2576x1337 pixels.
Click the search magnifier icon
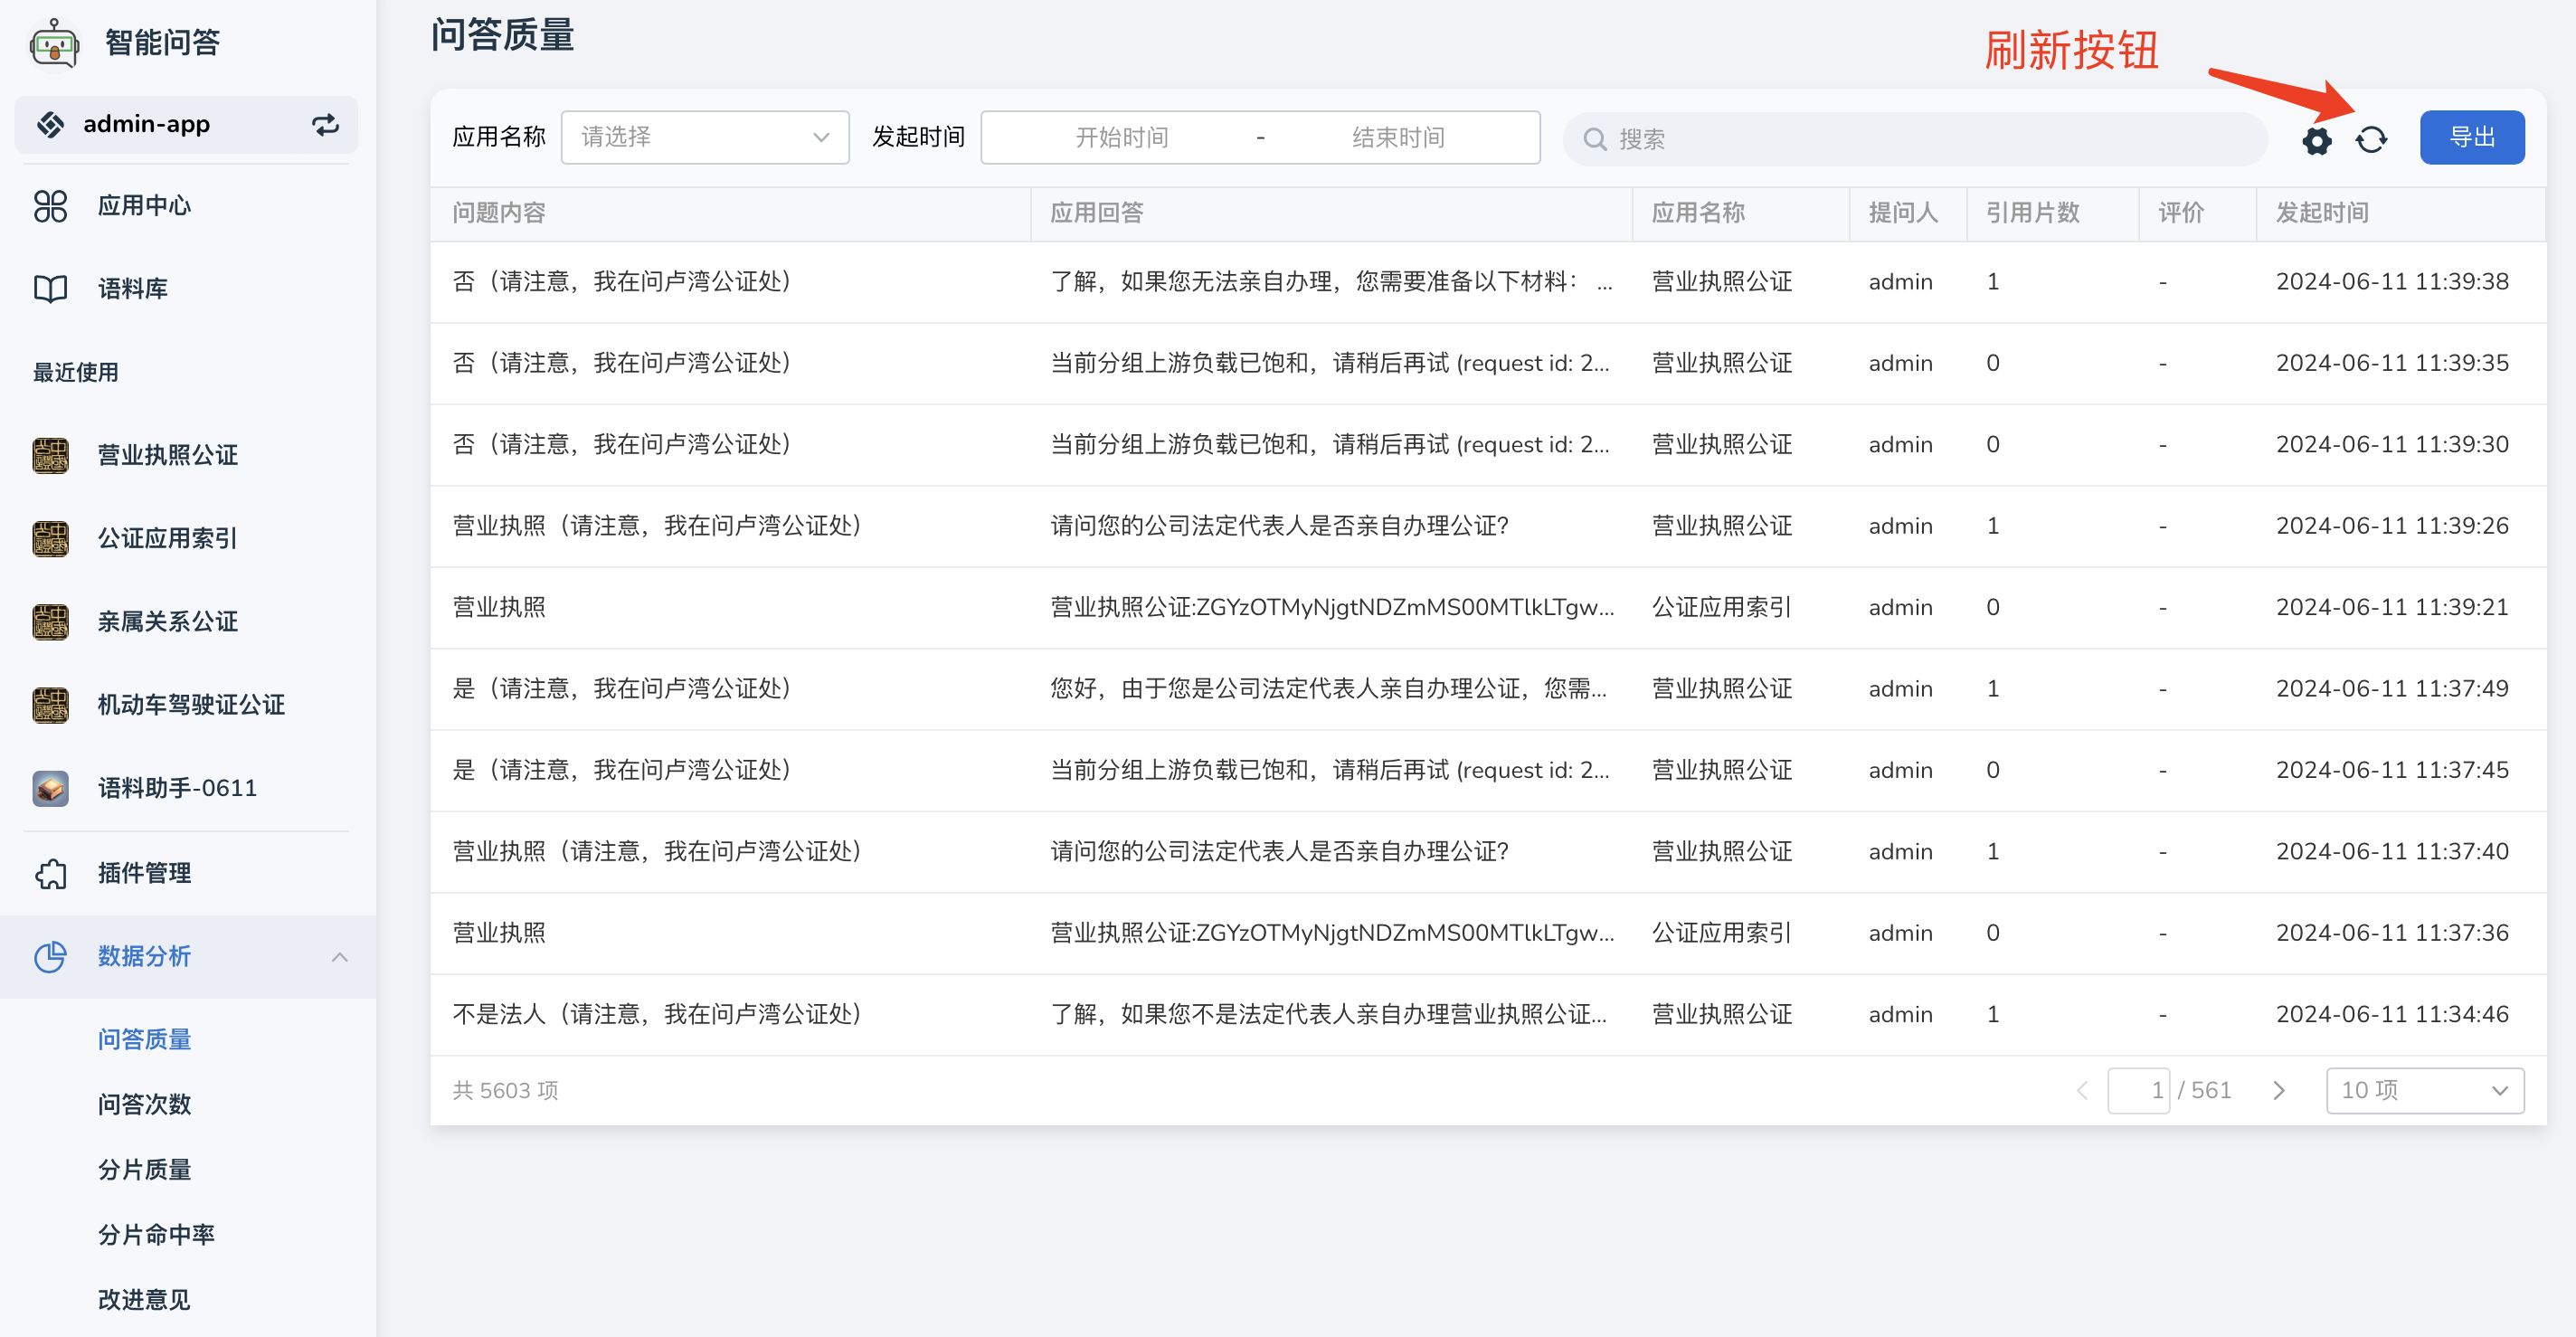pyautogui.click(x=1595, y=139)
